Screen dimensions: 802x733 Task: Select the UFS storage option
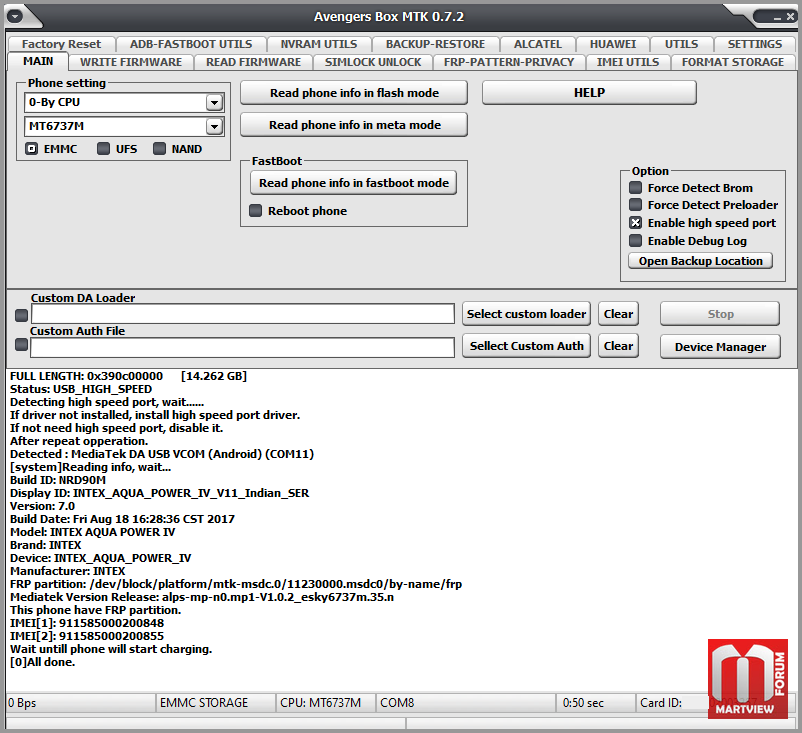pos(103,149)
